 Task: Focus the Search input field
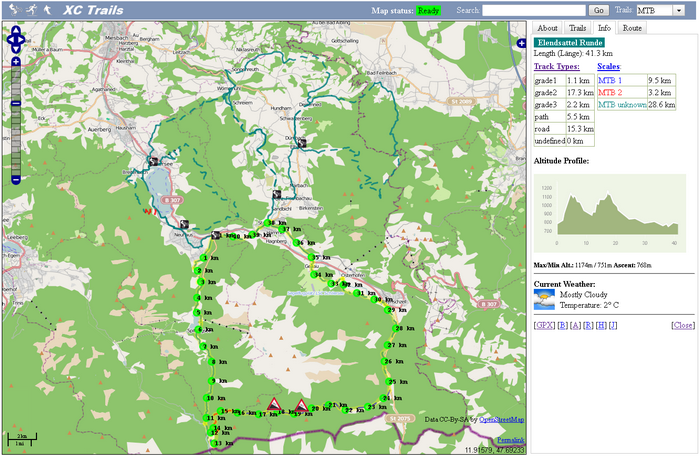533,10
